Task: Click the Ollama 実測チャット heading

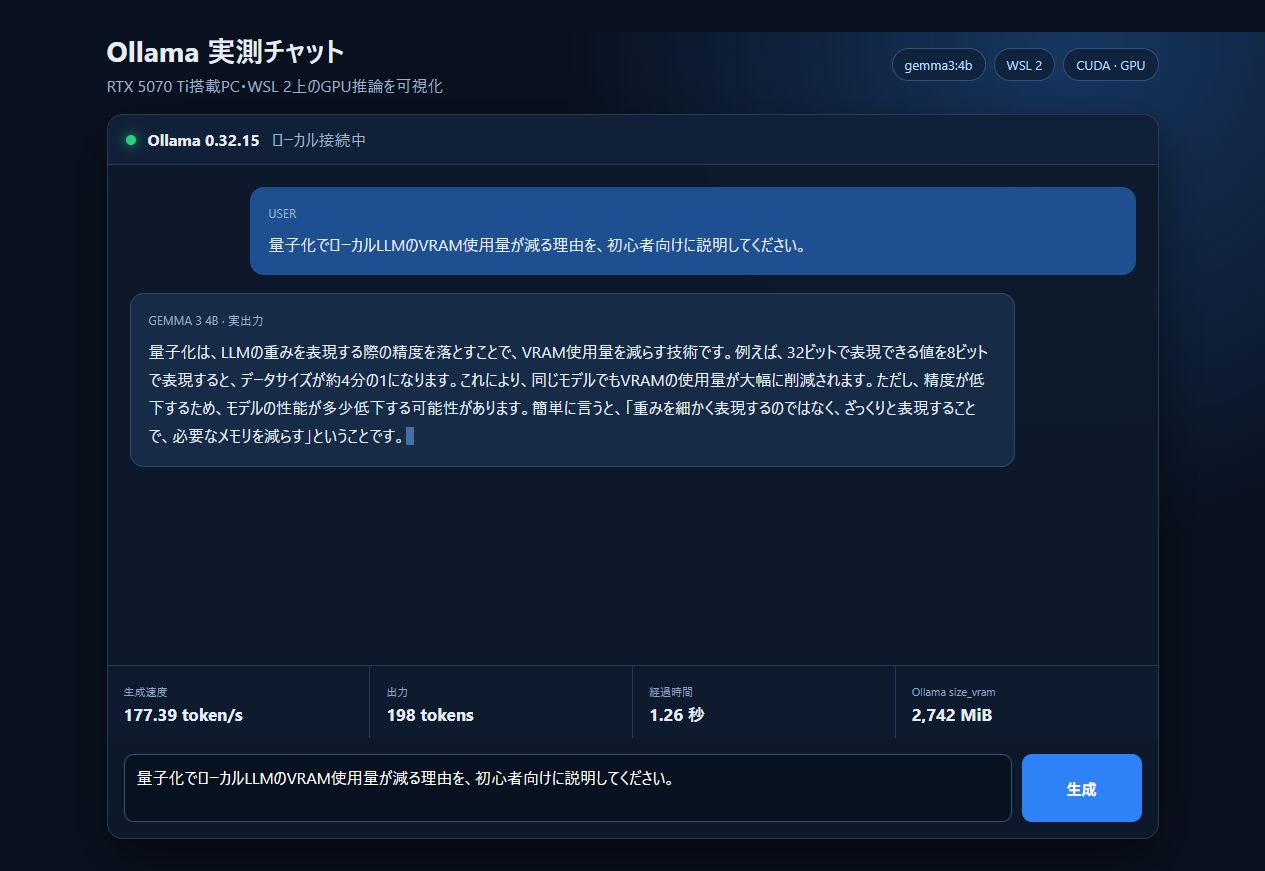Action: [225, 52]
